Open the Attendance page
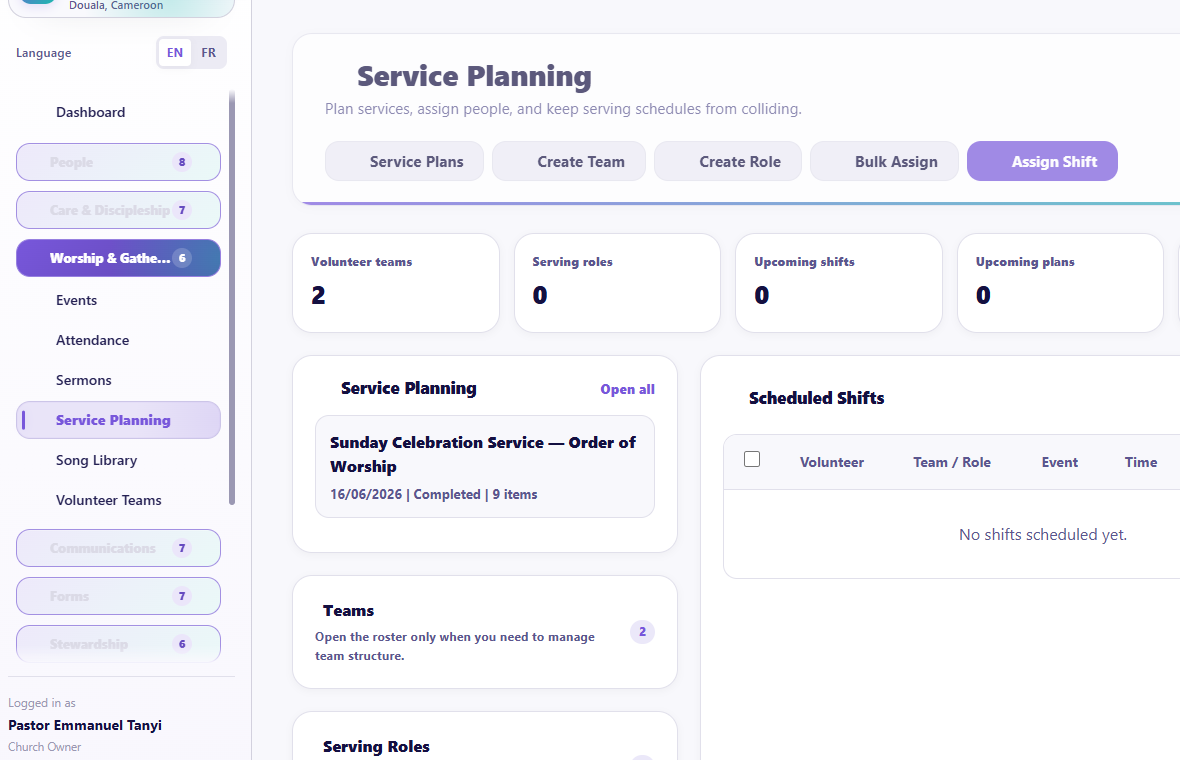This screenshot has height=760, width=1180. [x=118, y=340]
